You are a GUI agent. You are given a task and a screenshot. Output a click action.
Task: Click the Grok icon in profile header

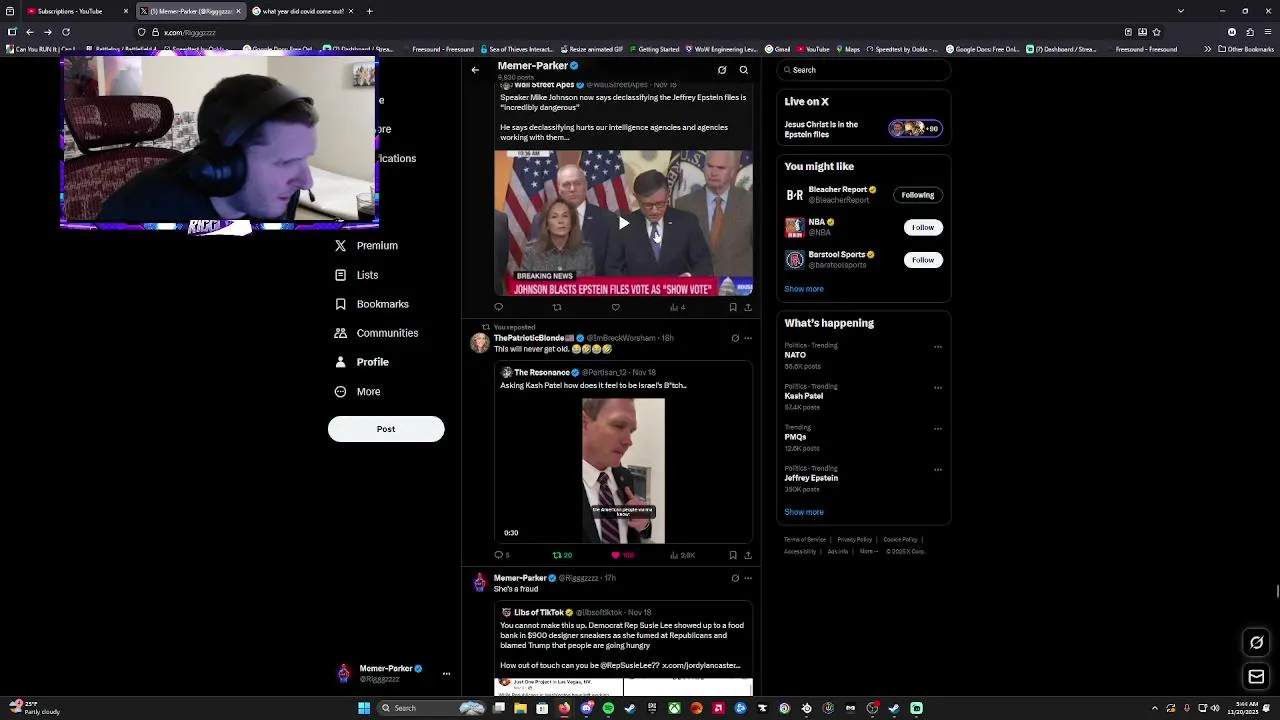click(x=722, y=70)
